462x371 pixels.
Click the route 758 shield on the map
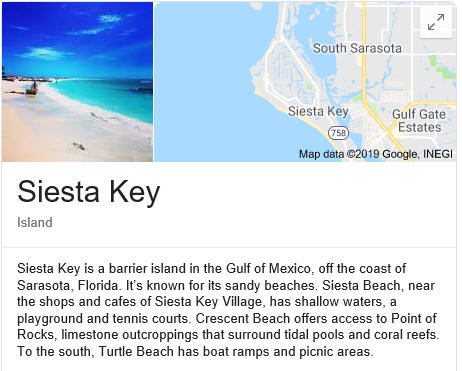pyautogui.click(x=338, y=133)
